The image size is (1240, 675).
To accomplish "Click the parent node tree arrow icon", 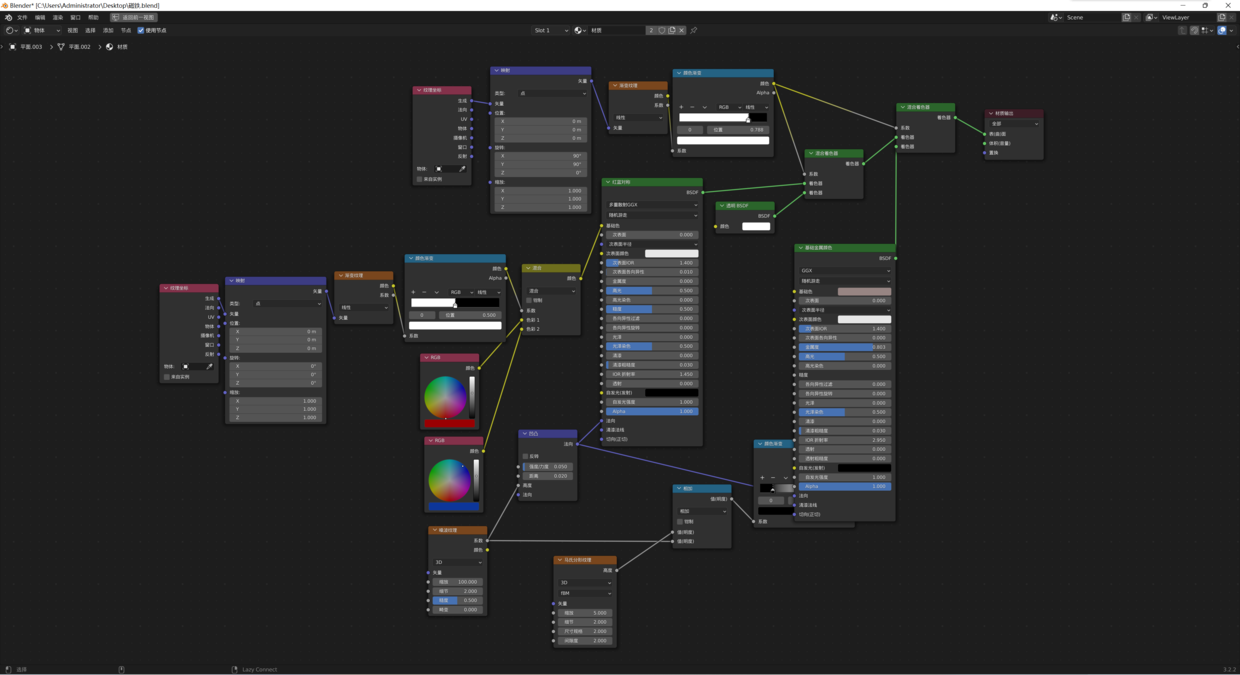I will click(1182, 30).
